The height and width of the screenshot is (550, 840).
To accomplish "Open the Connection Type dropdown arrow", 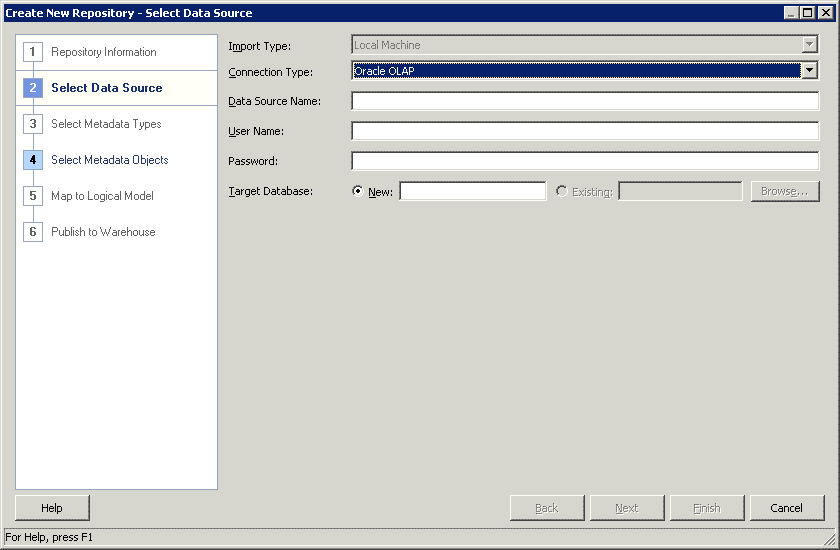I will coord(809,71).
